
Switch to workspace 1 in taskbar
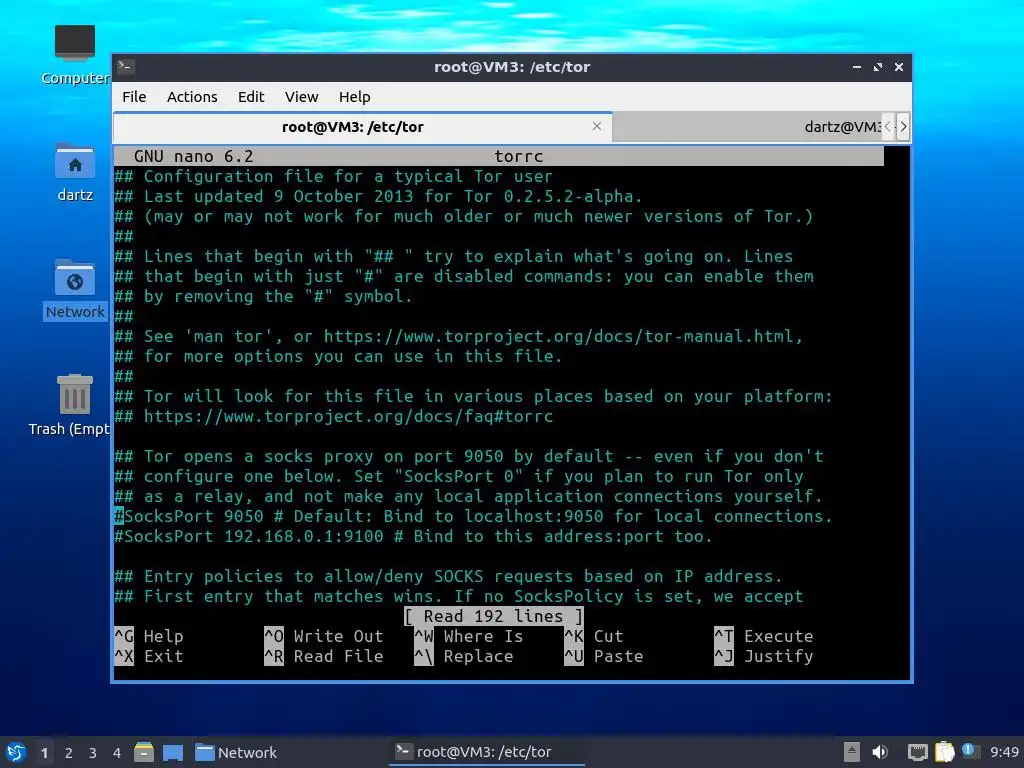44,753
